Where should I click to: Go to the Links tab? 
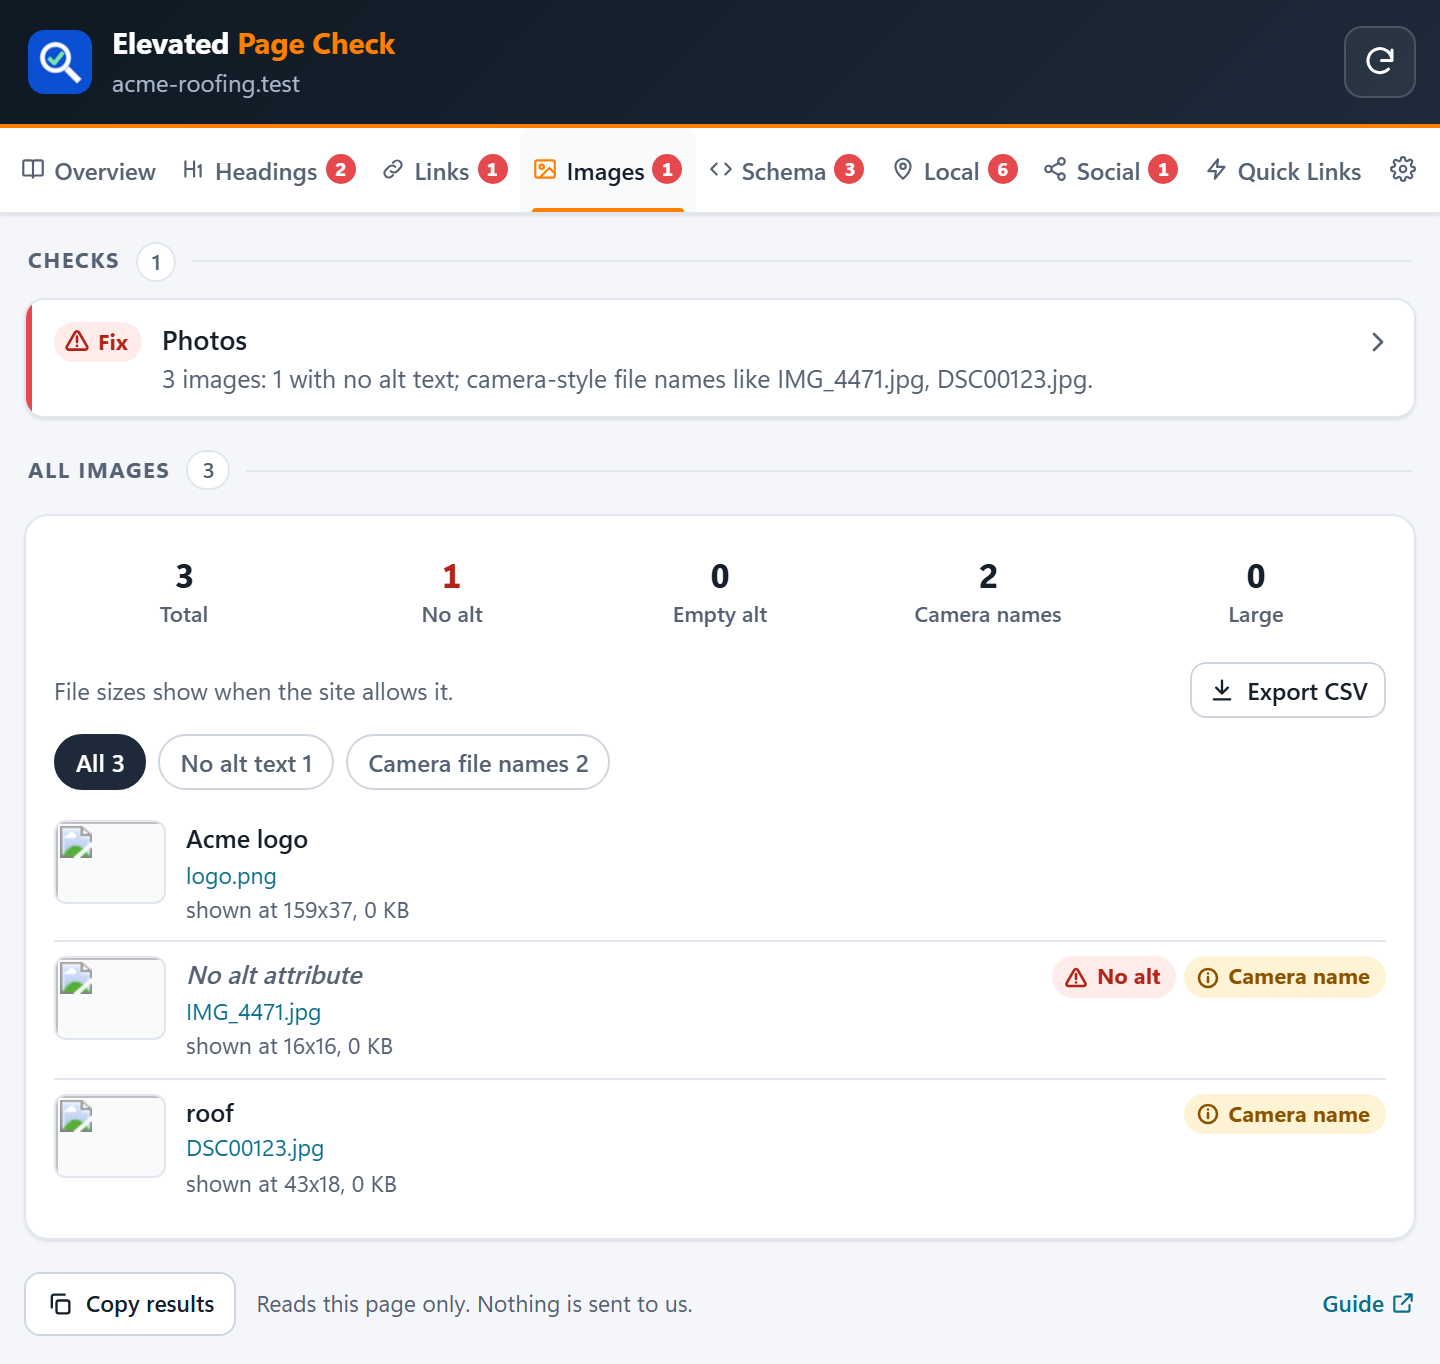pos(445,171)
